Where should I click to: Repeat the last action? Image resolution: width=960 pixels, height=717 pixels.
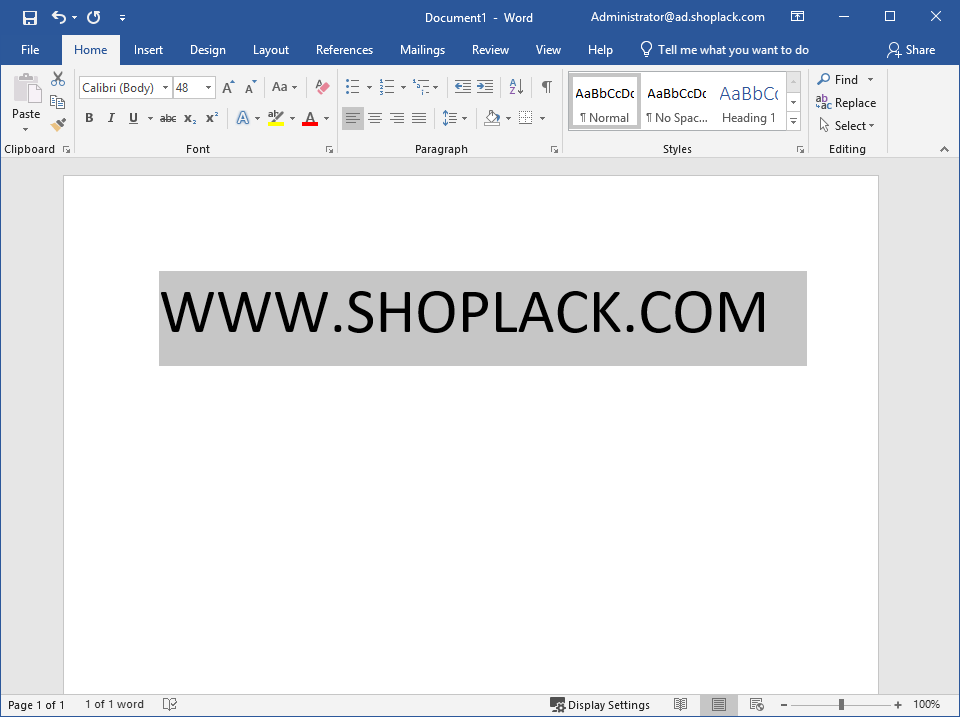[94, 17]
